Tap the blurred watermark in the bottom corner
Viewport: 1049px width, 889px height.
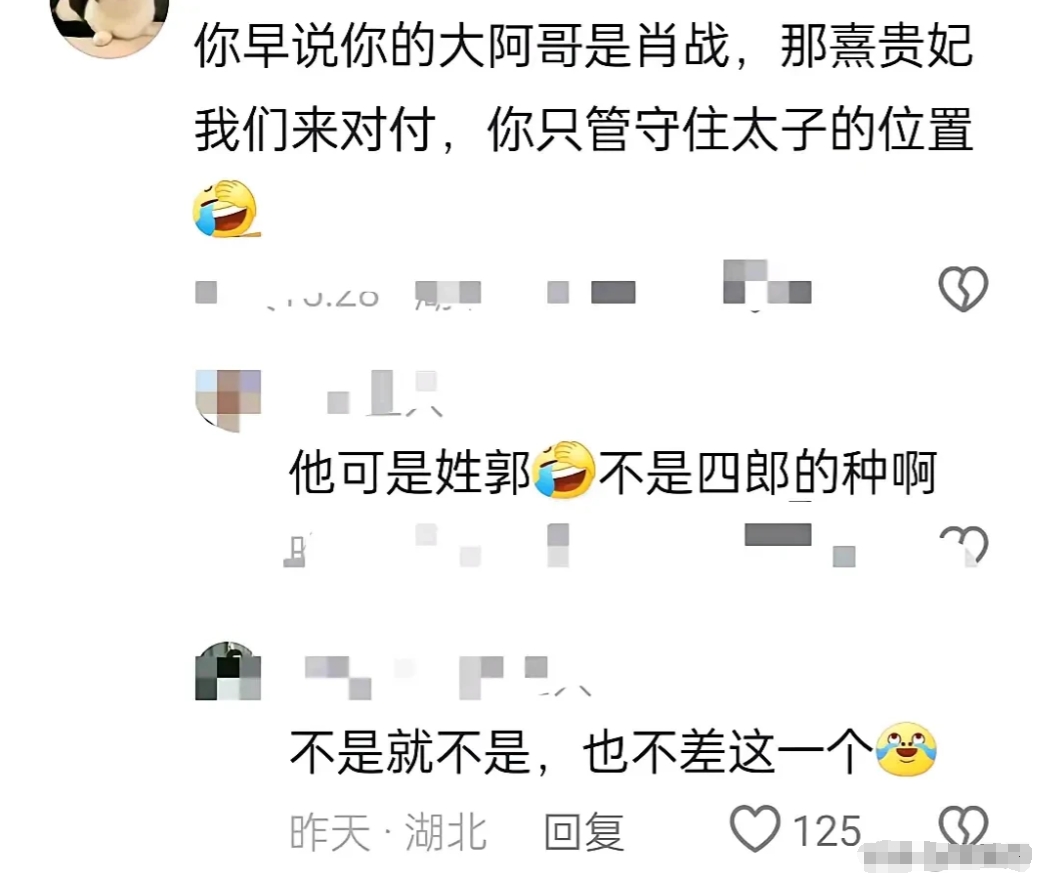click(947, 857)
